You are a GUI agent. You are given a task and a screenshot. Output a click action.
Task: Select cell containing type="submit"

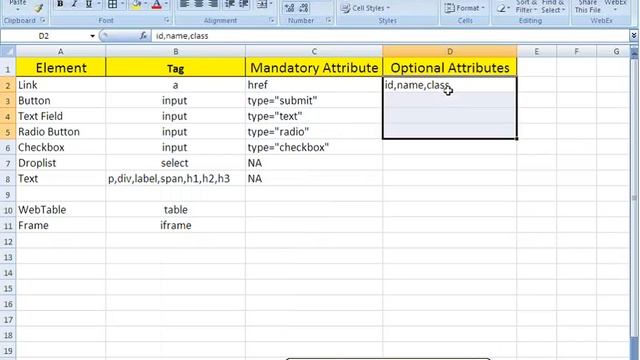[314, 100]
